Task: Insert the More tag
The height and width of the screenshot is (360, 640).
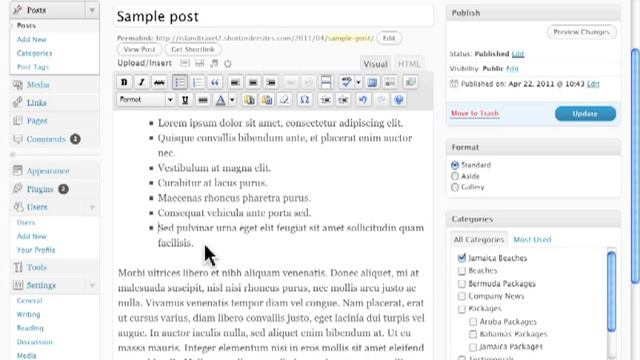Action: pyautogui.click(x=326, y=82)
